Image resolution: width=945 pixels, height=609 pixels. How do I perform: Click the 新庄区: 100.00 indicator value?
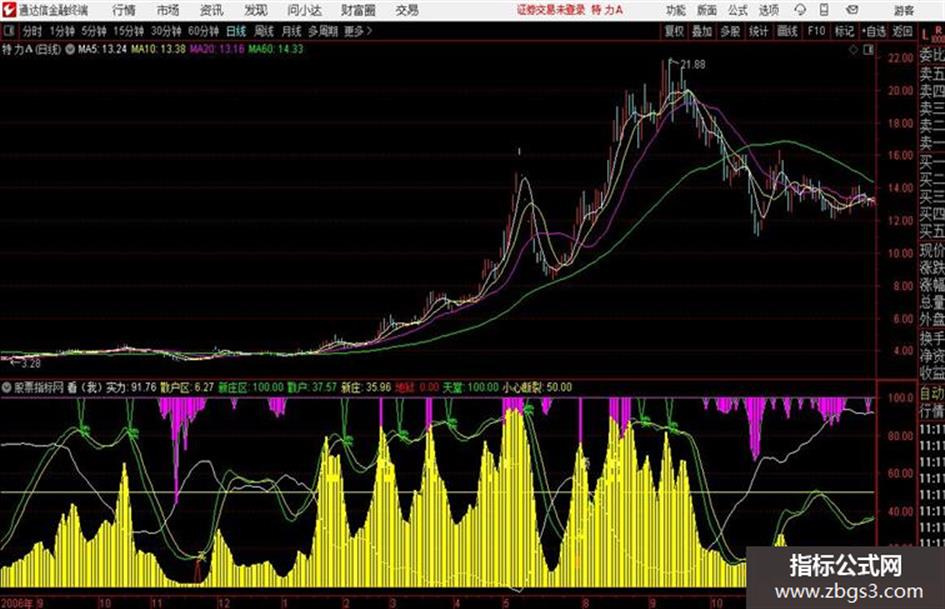click(x=251, y=387)
